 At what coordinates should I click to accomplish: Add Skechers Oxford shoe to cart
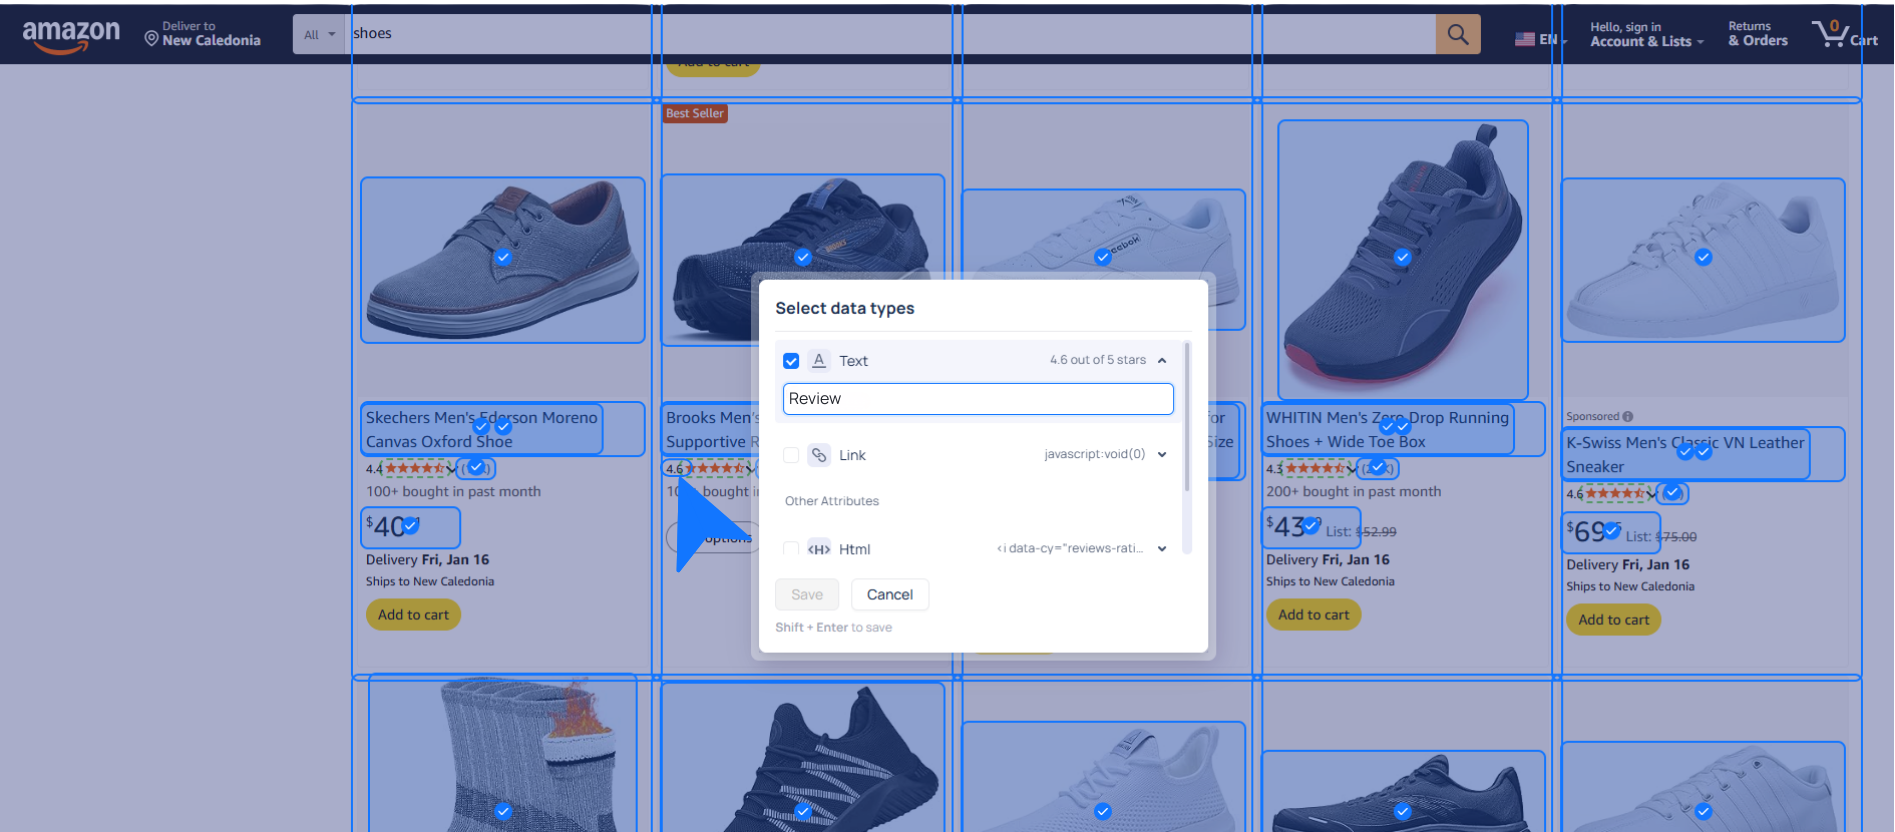(x=413, y=615)
